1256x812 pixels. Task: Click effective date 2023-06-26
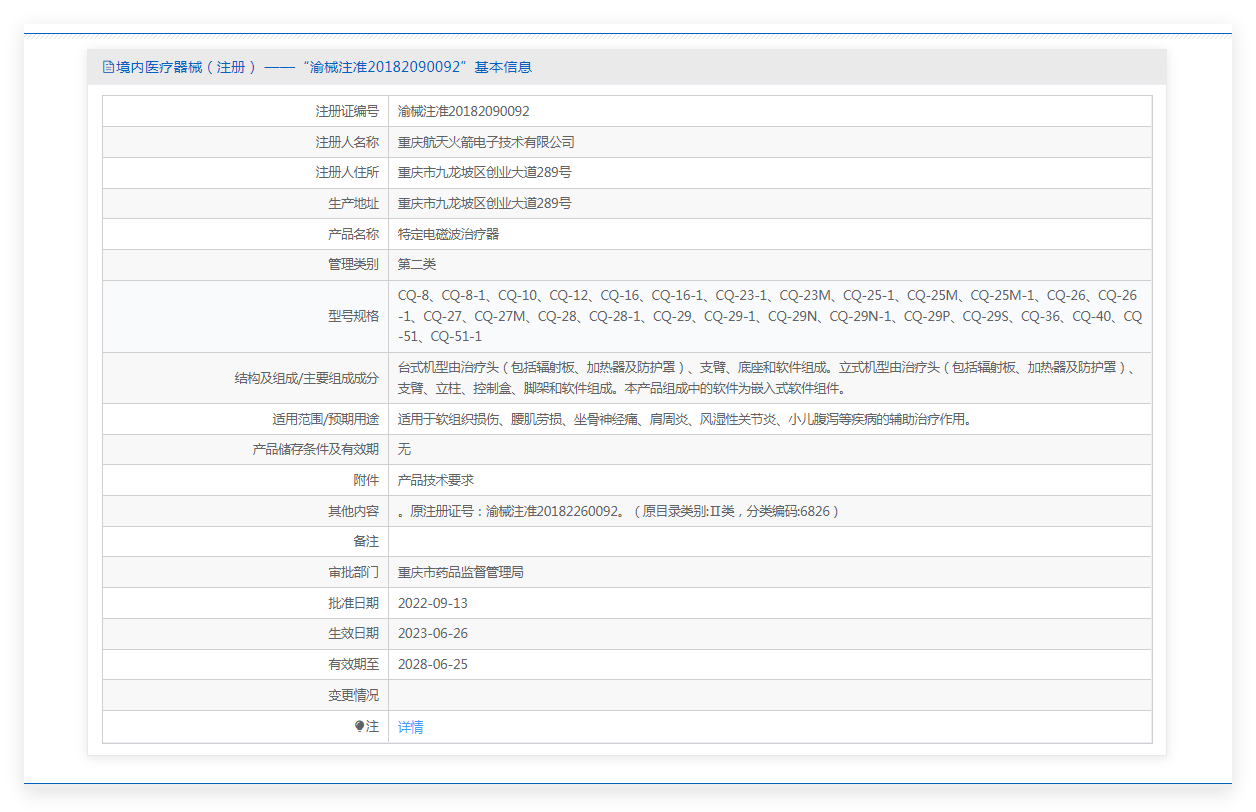click(432, 633)
